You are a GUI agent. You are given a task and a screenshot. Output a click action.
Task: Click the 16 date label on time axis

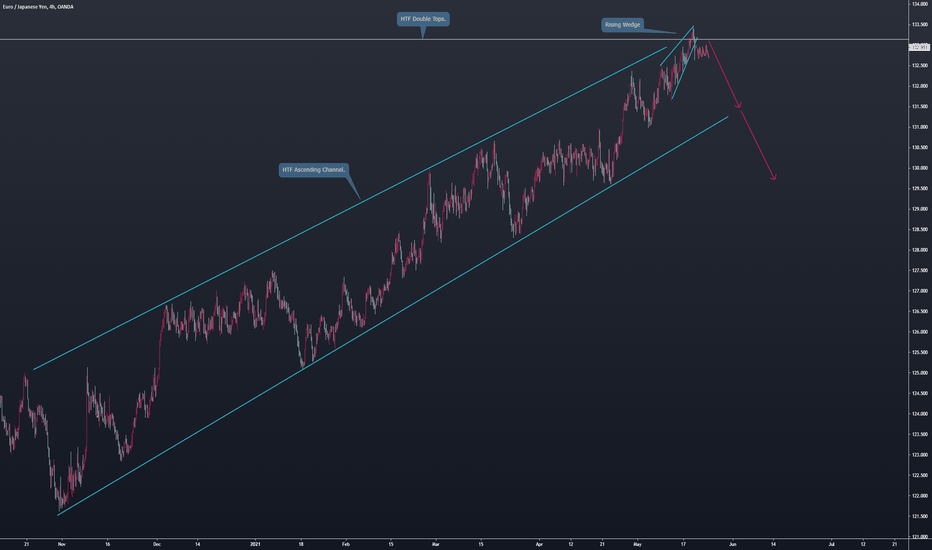(x=108, y=544)
